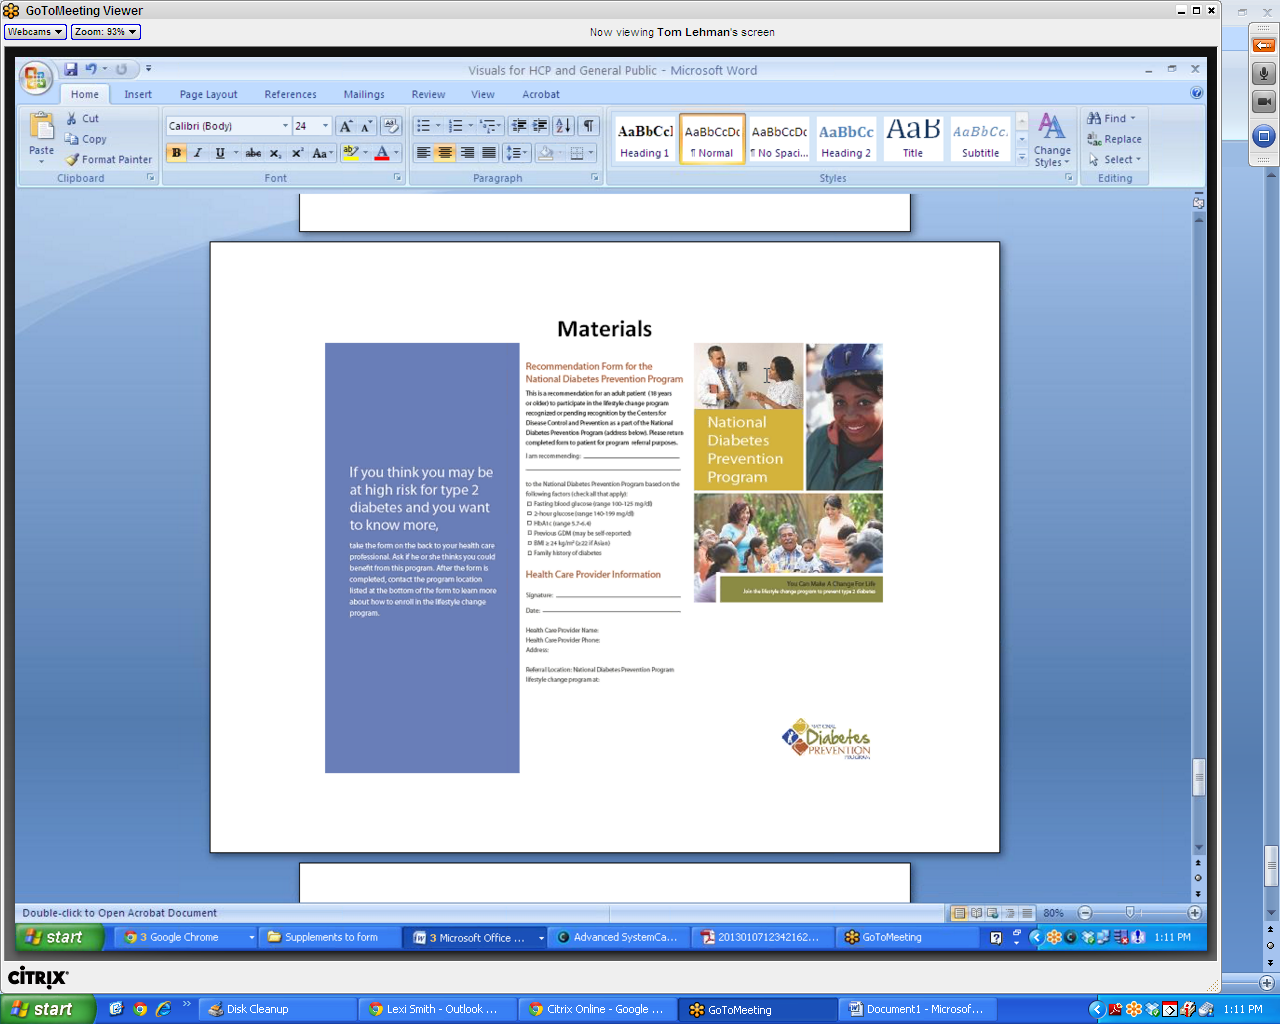This screenshot has width=1280, height=1024.
Task: Toggle Italic formatting
Action: 198,153
